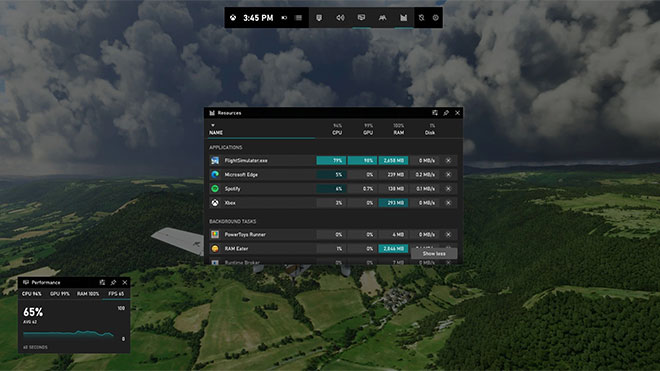Open Resources widget options

pyautogui.click(x=435, y=113)
